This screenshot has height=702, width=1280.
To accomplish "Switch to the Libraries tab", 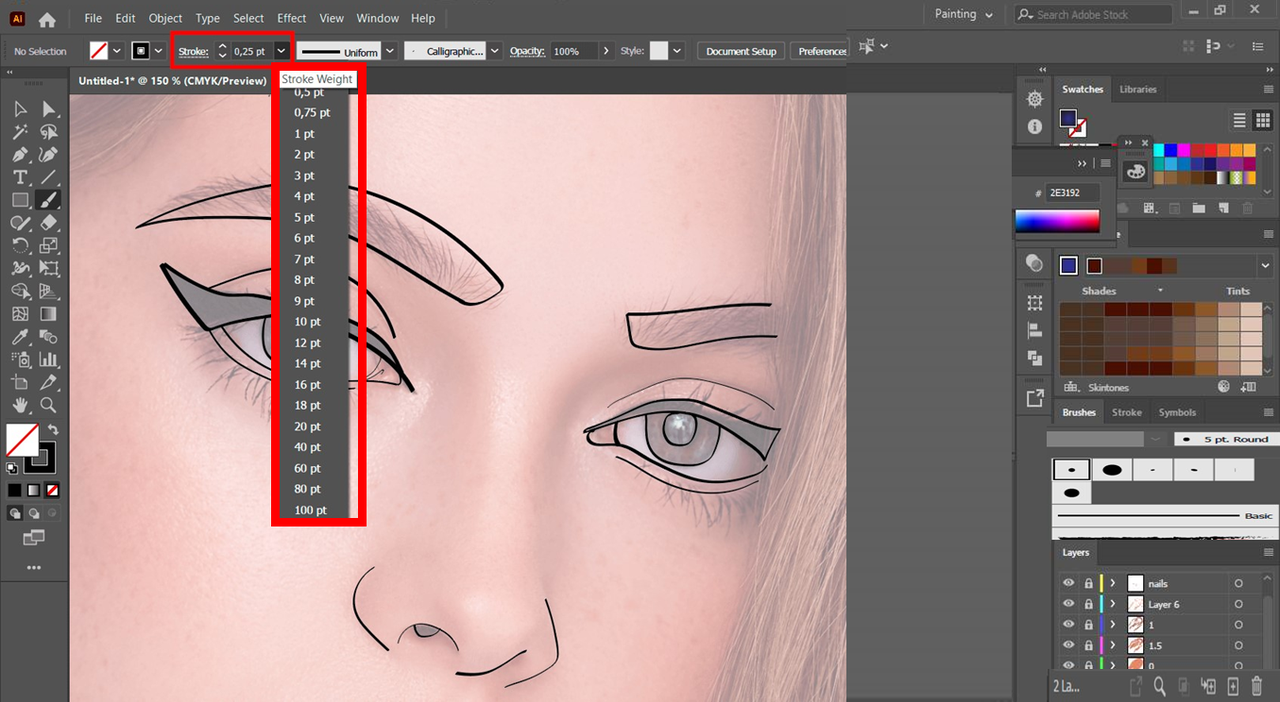I will tap(1138, 89).
